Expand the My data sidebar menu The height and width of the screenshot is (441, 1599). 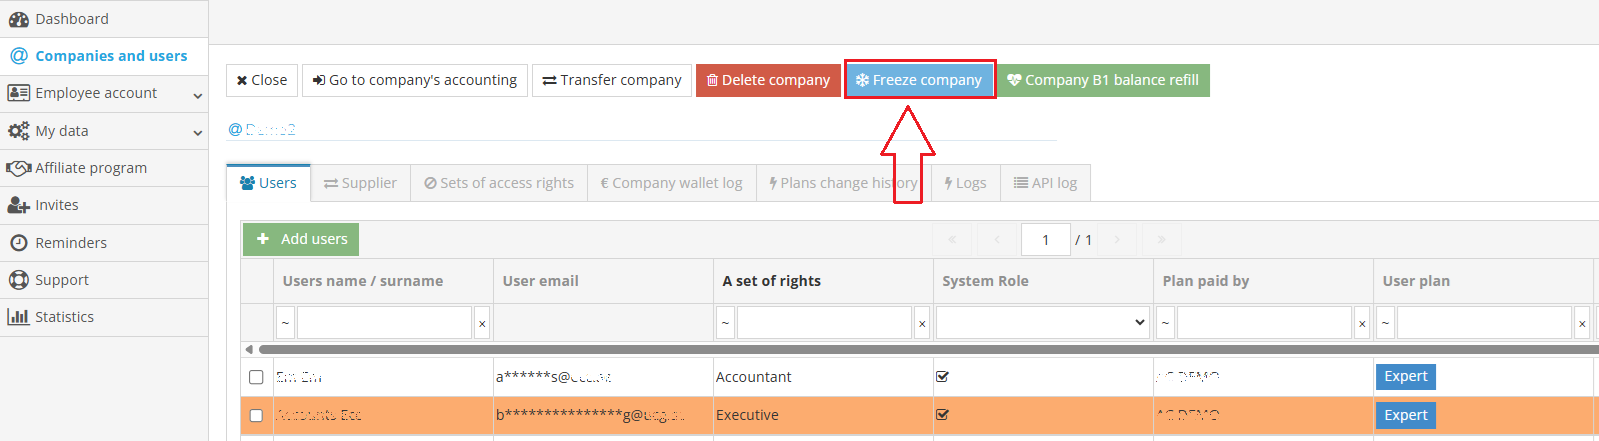[197, 132]
